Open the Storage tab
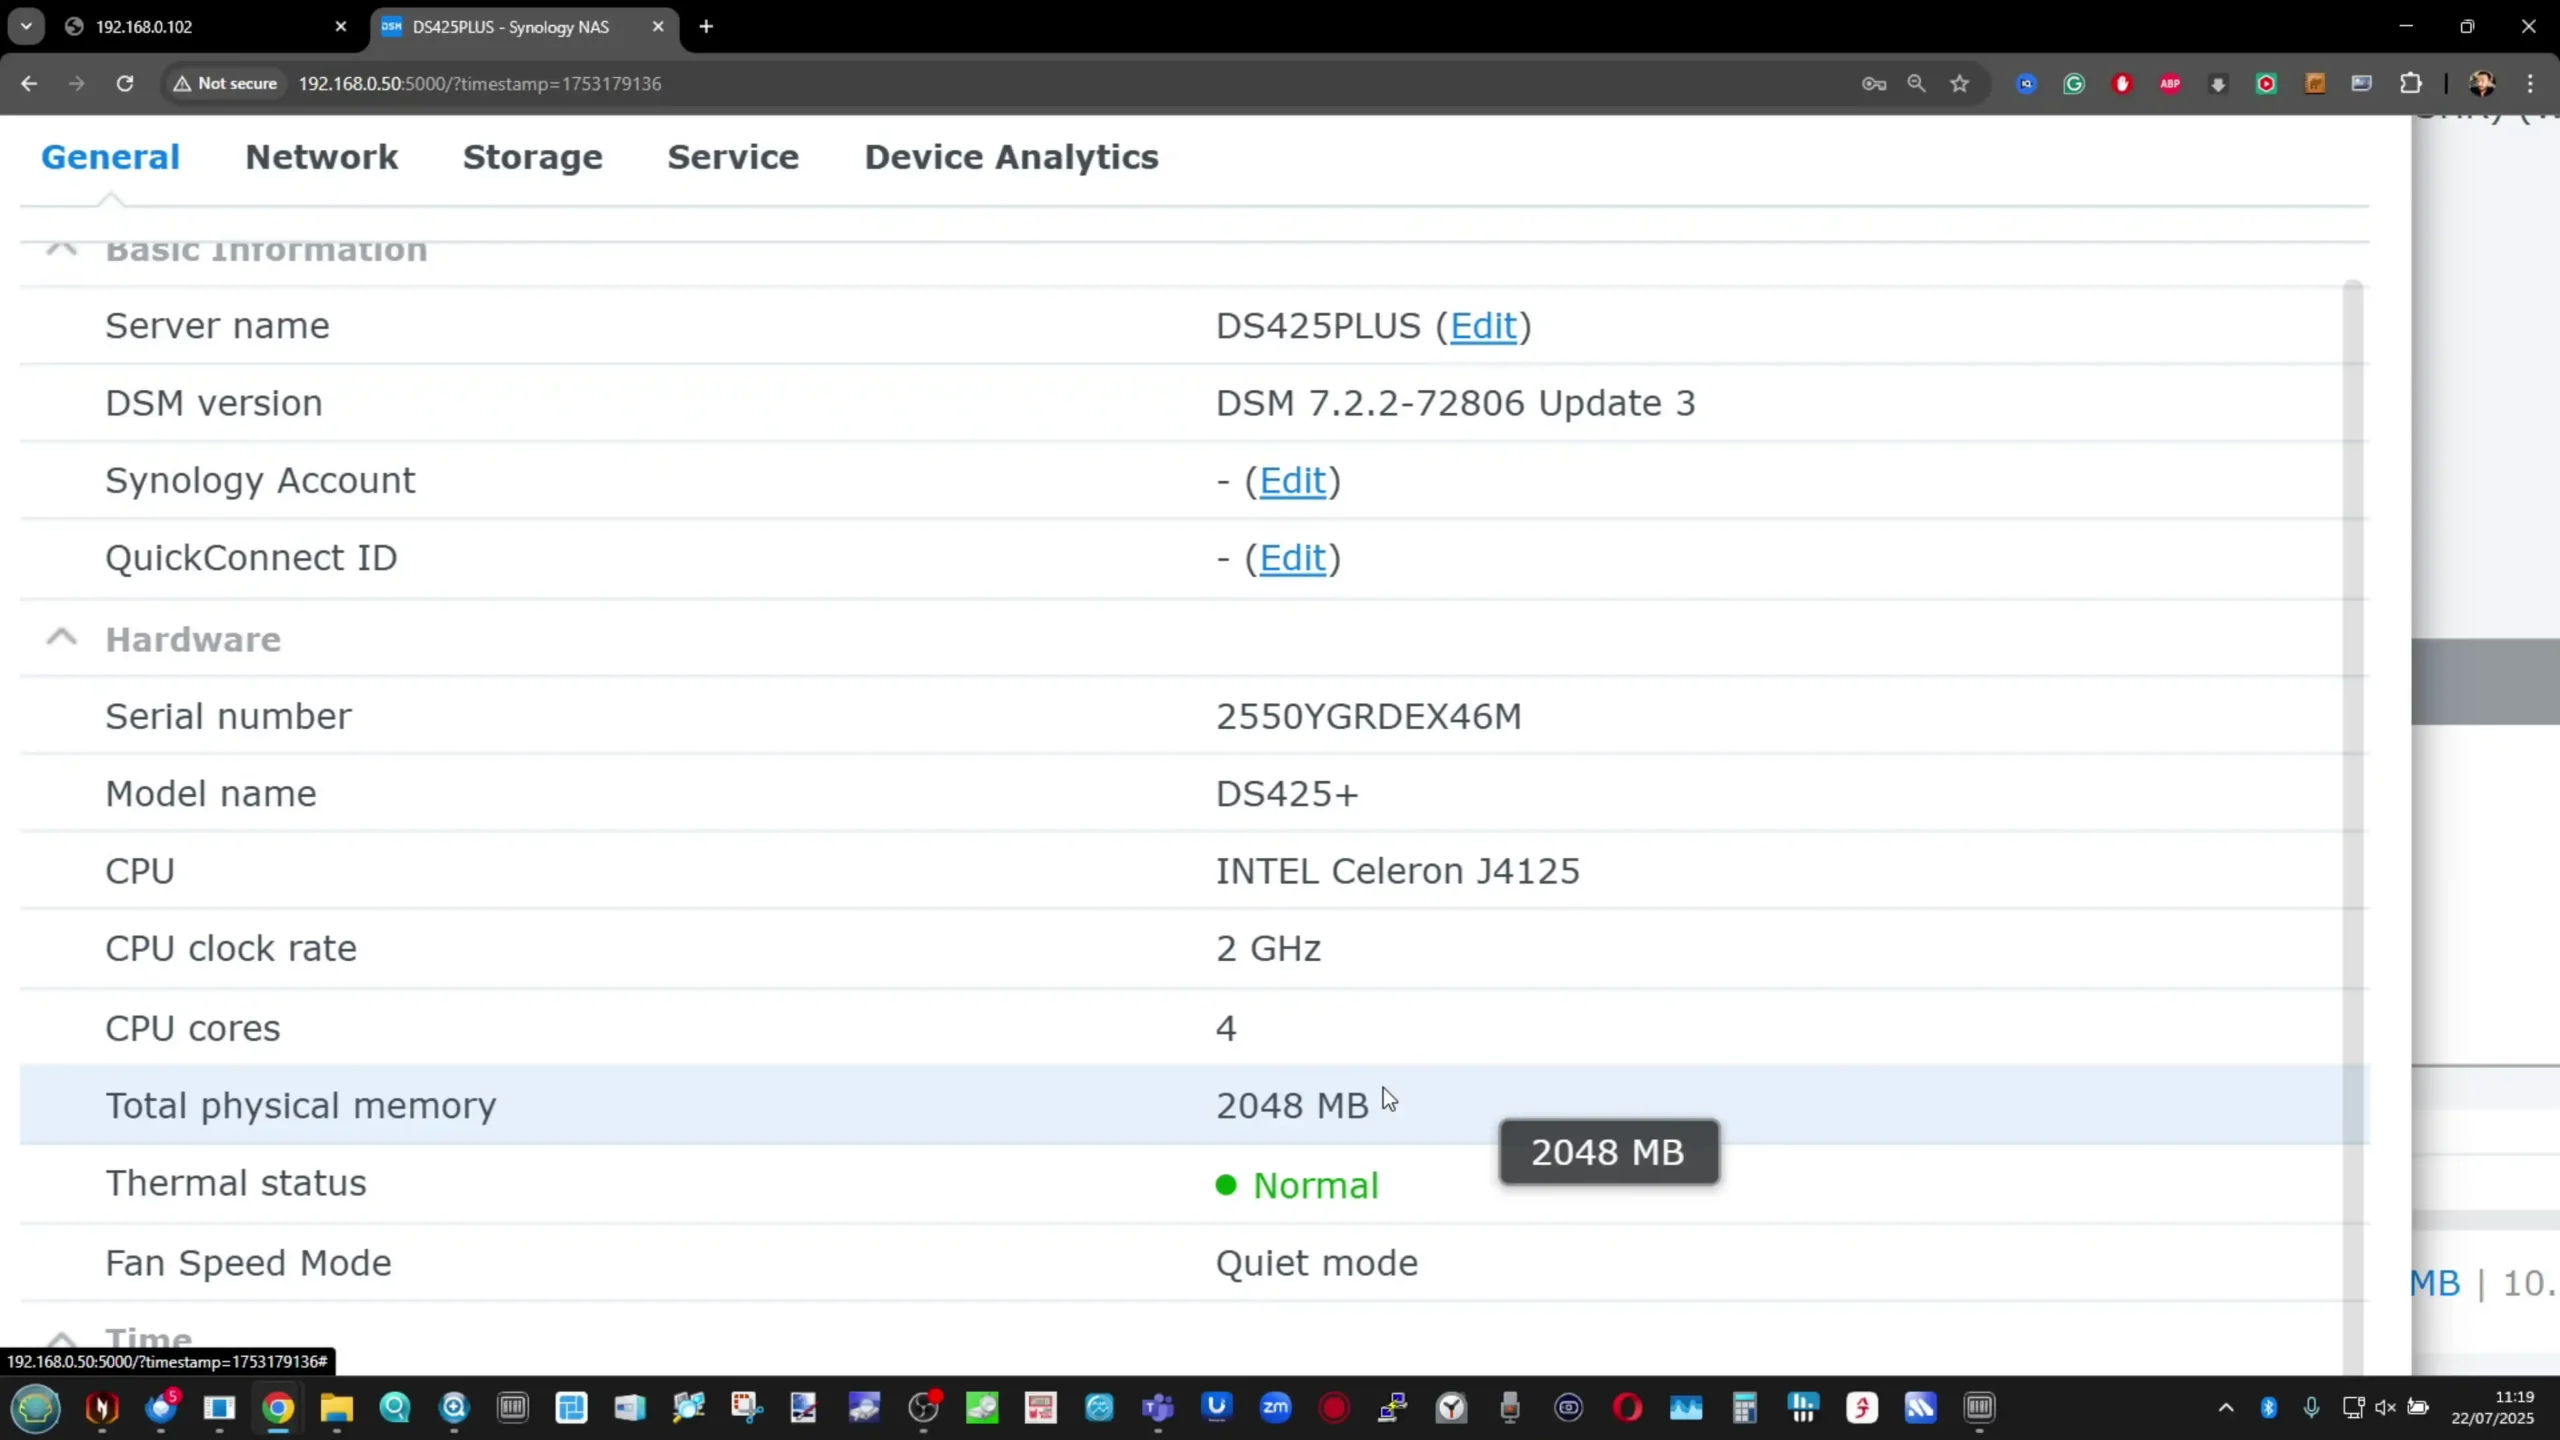 click(532, 157)
